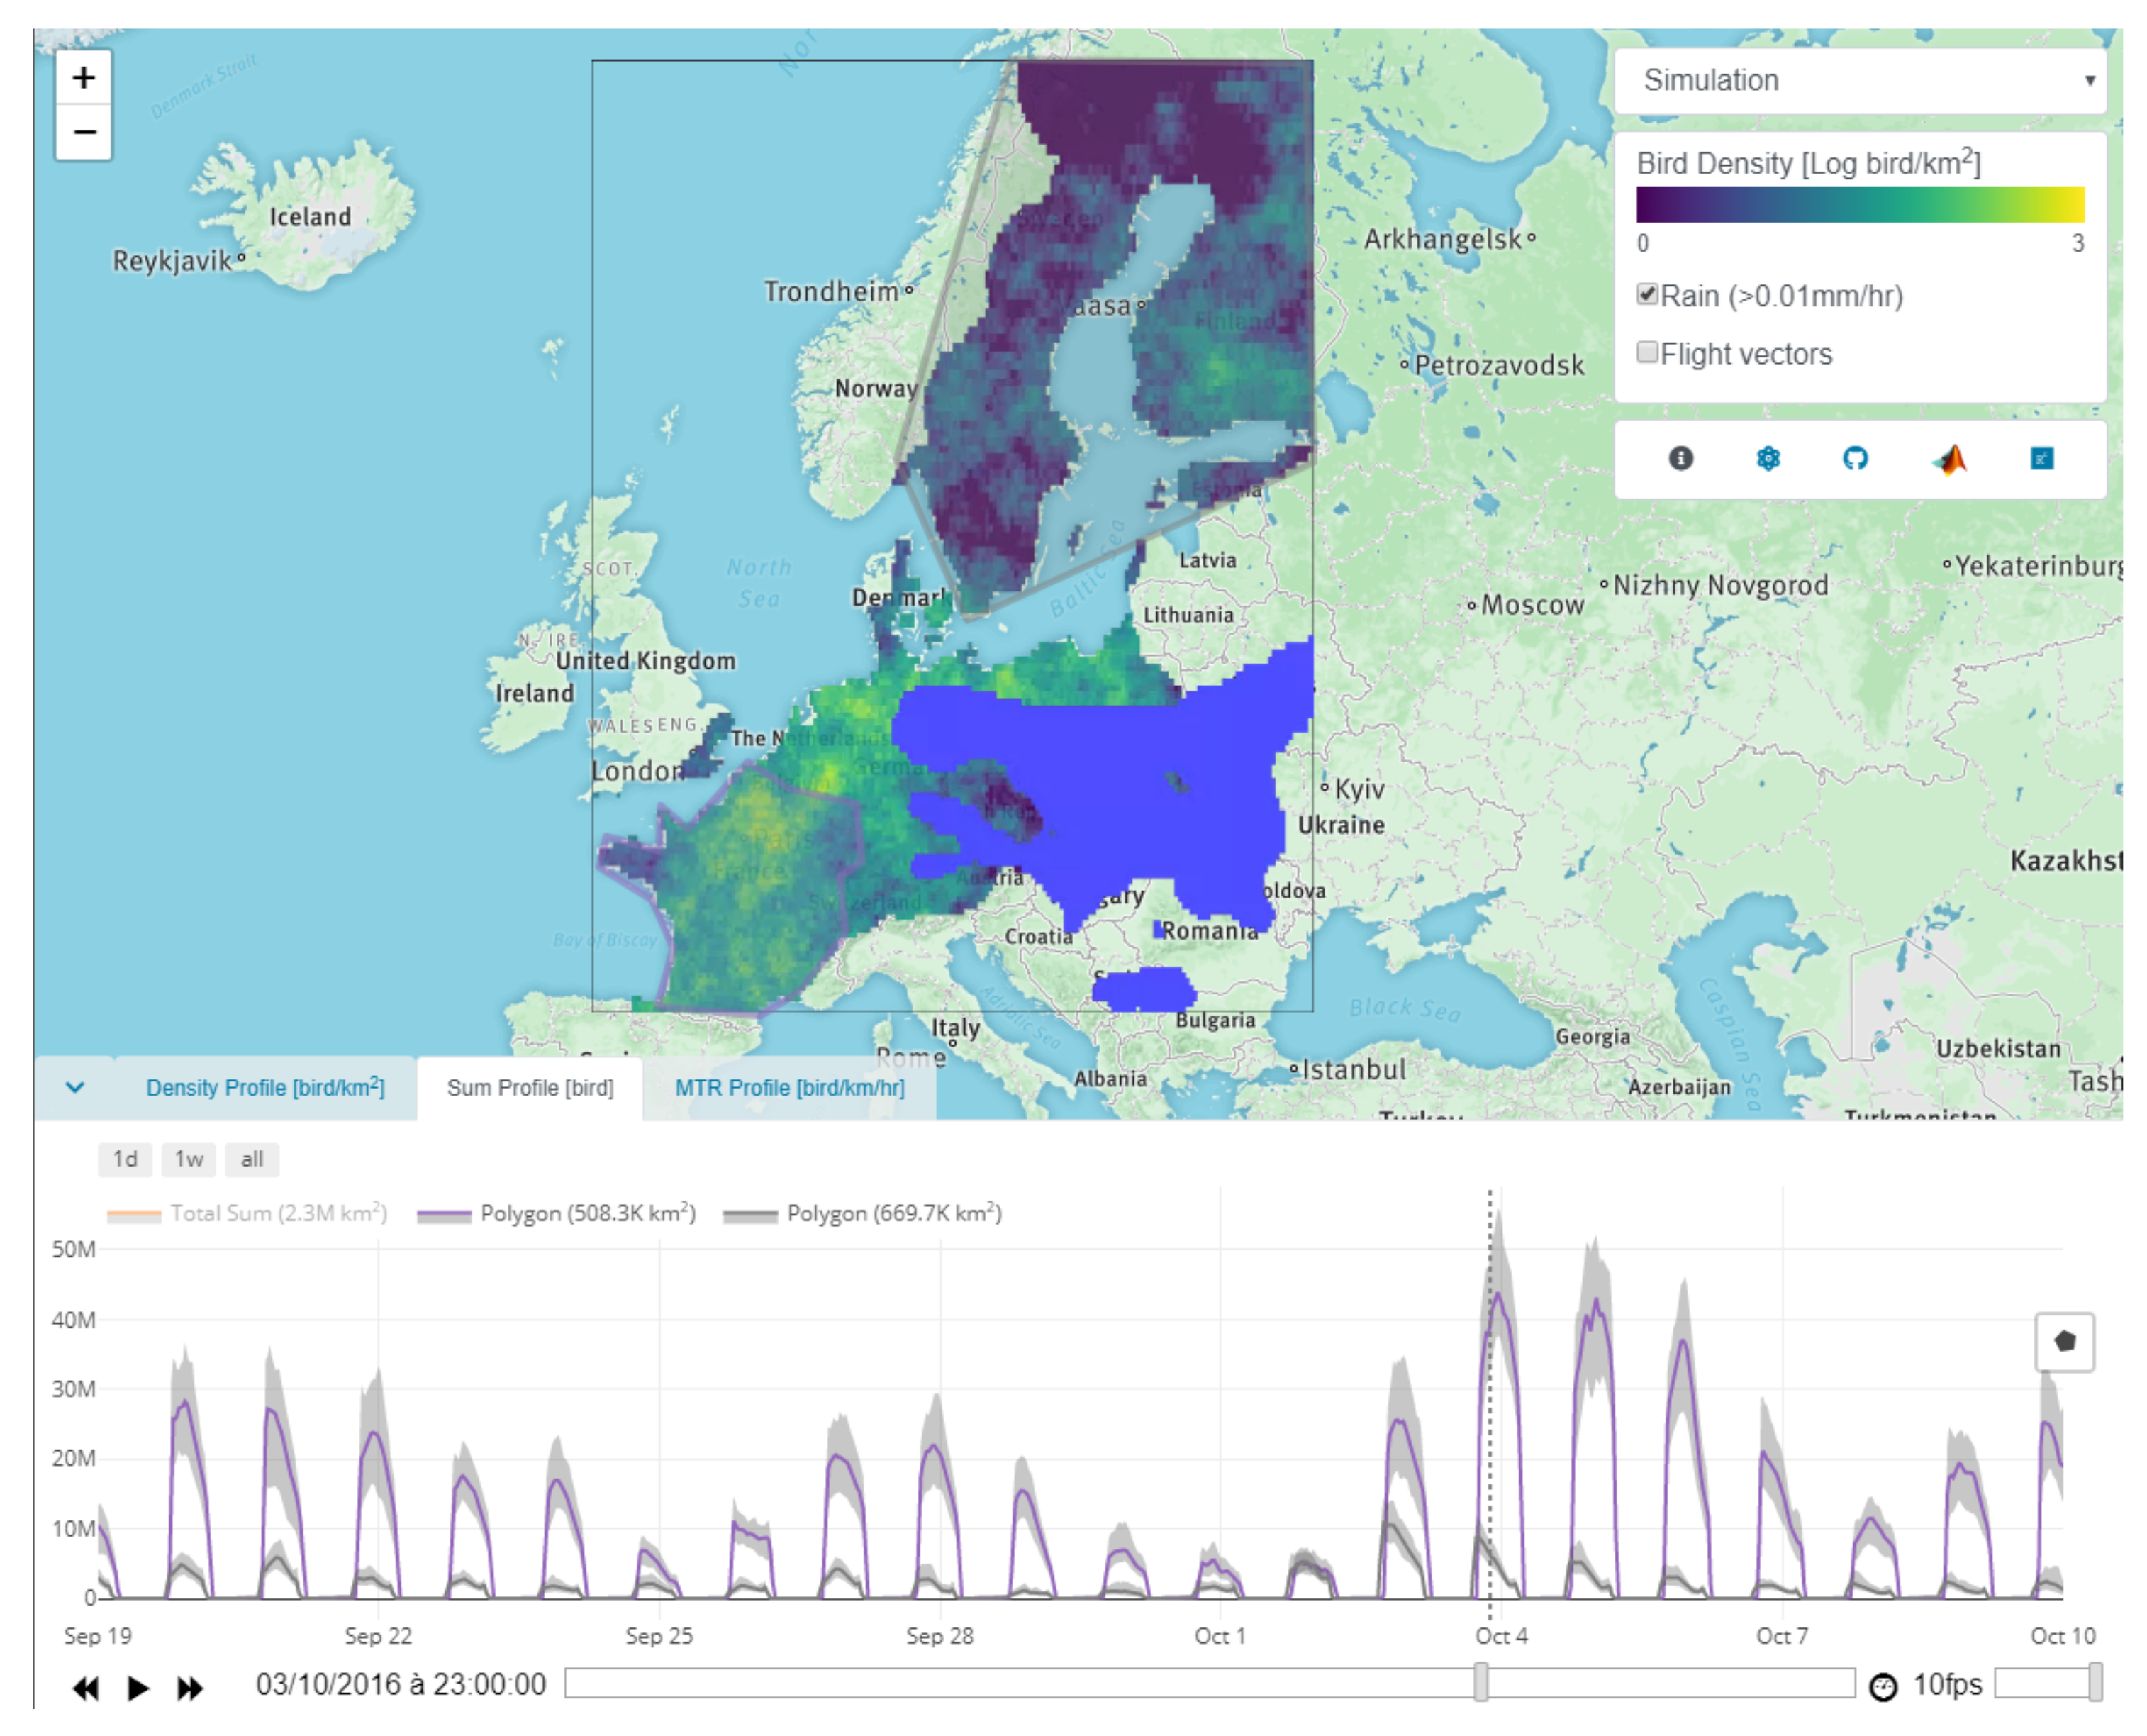Click the Trondheim label on map
The width and height of the screenshot is (2147, 1736).
pyautogui.click(x=831, y=291)
